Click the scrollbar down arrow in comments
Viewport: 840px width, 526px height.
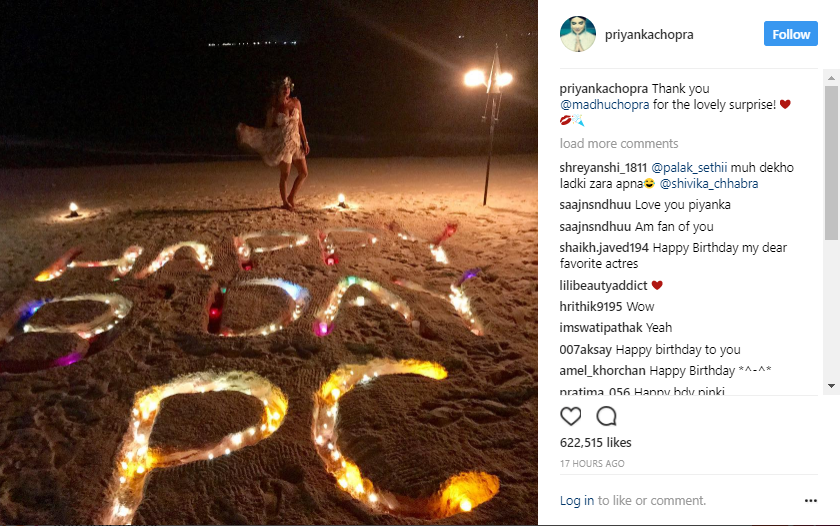[x=831, y=386]
